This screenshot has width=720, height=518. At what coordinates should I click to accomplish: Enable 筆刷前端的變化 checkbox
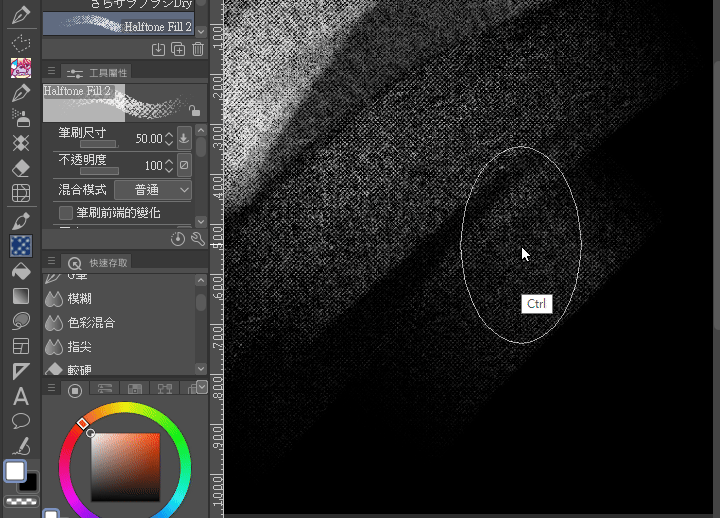tap(66, 213)
